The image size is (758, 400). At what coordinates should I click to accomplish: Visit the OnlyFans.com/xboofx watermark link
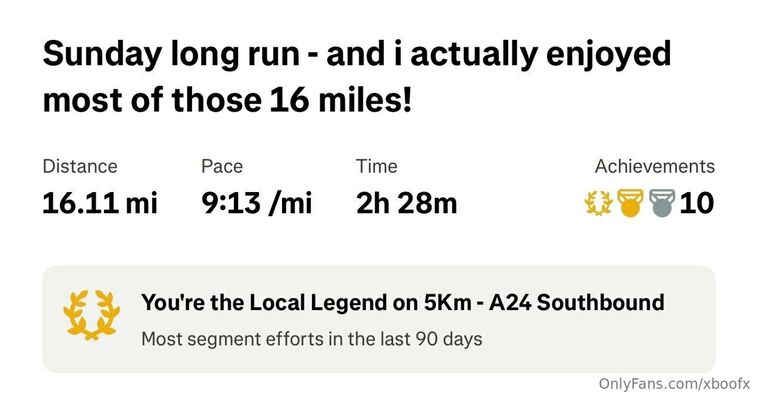pos(674,384)
